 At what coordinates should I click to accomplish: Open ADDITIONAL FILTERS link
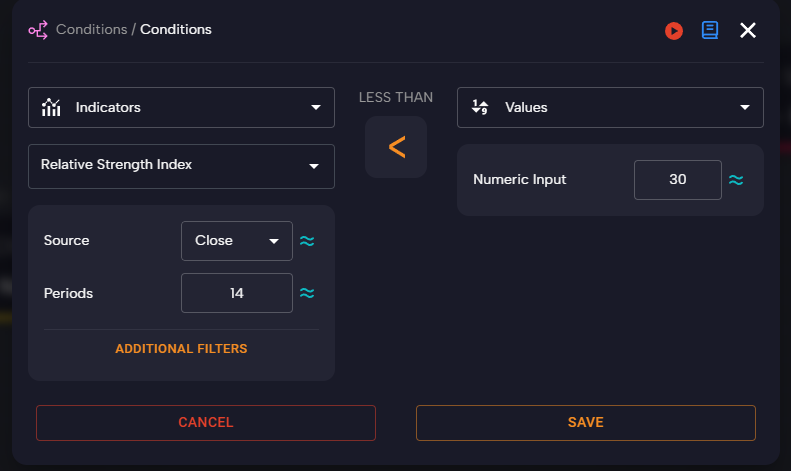tap(181, 349)
